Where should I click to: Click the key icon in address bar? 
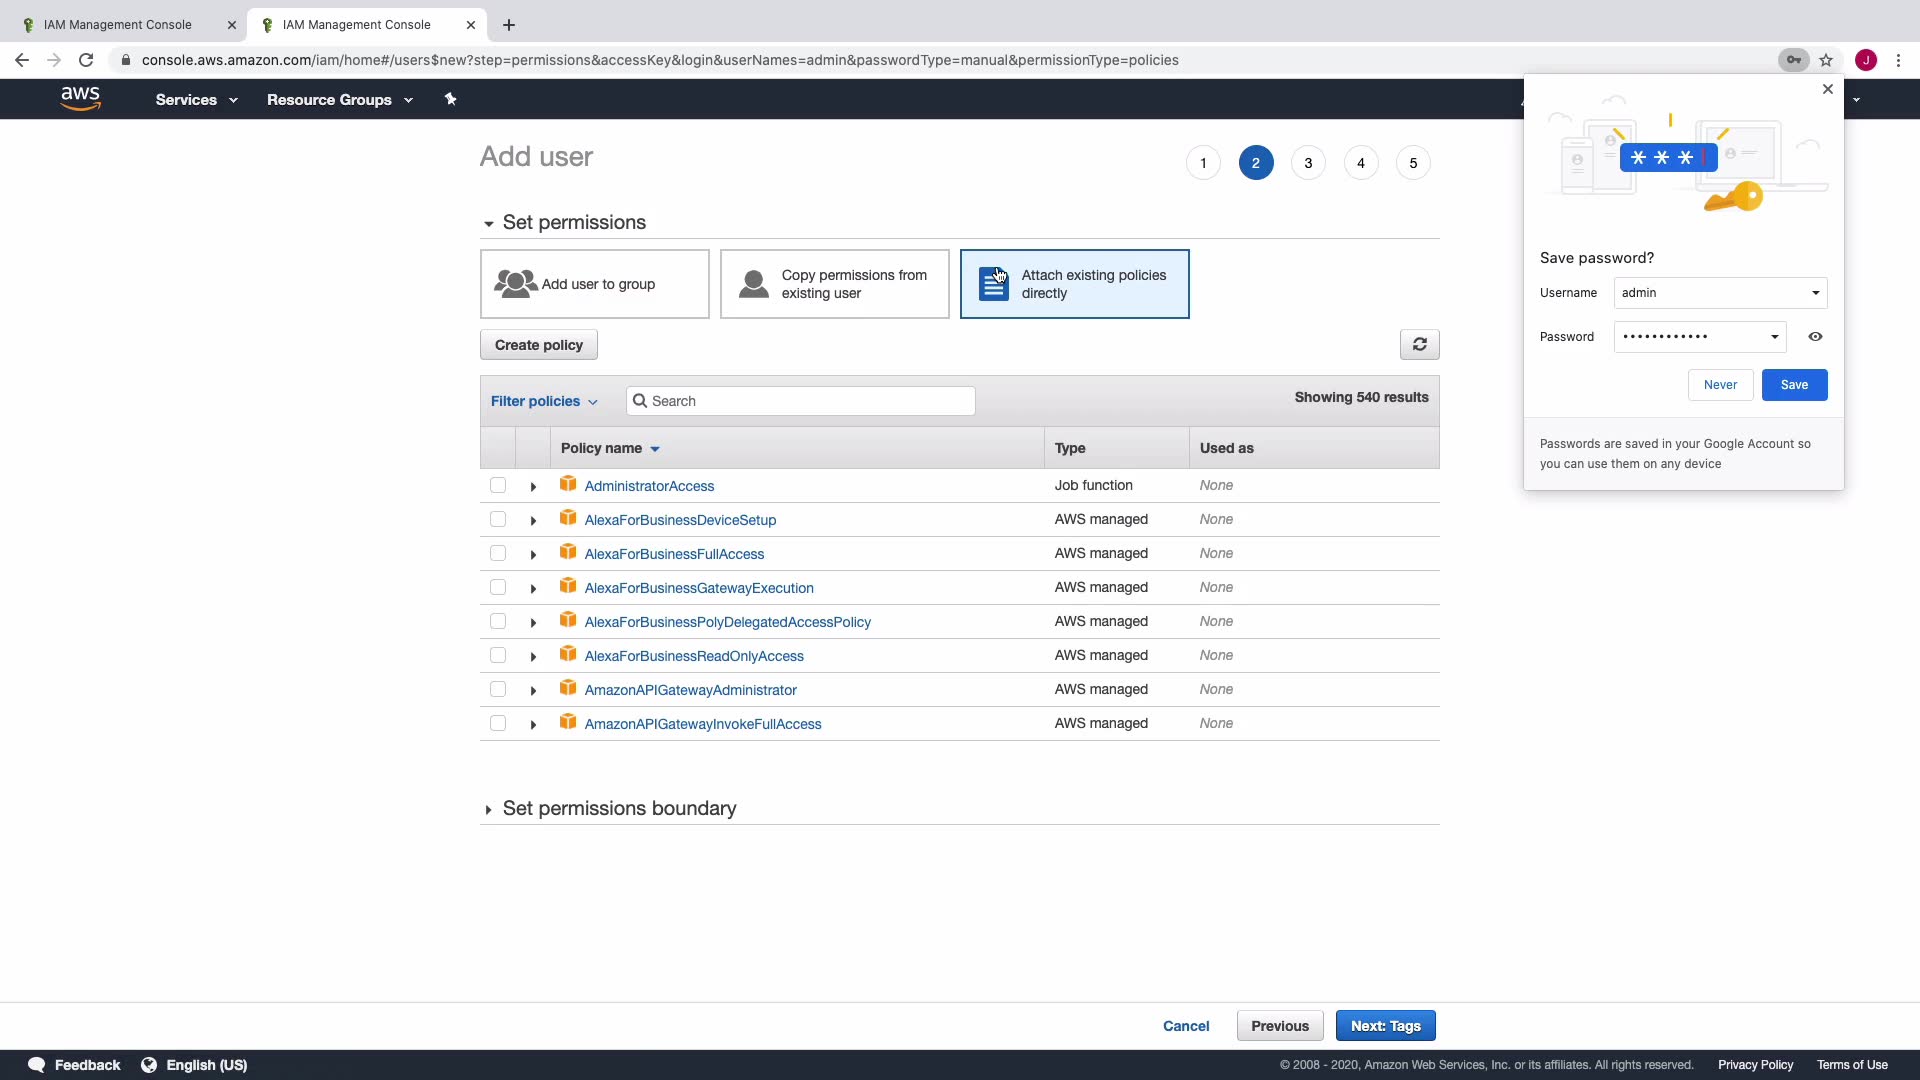[x=1794, y=60]
